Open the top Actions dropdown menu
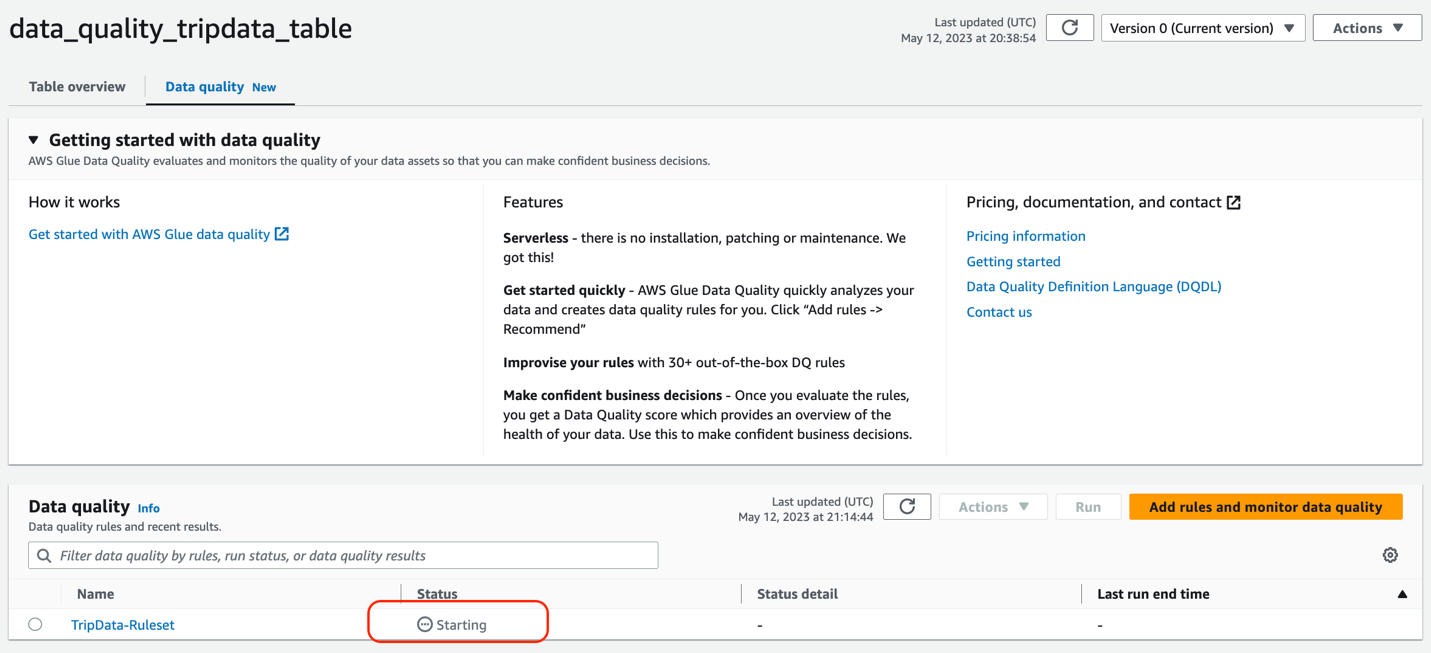The height and width of the screenshot is (653, 1431). click(1366, 28)
